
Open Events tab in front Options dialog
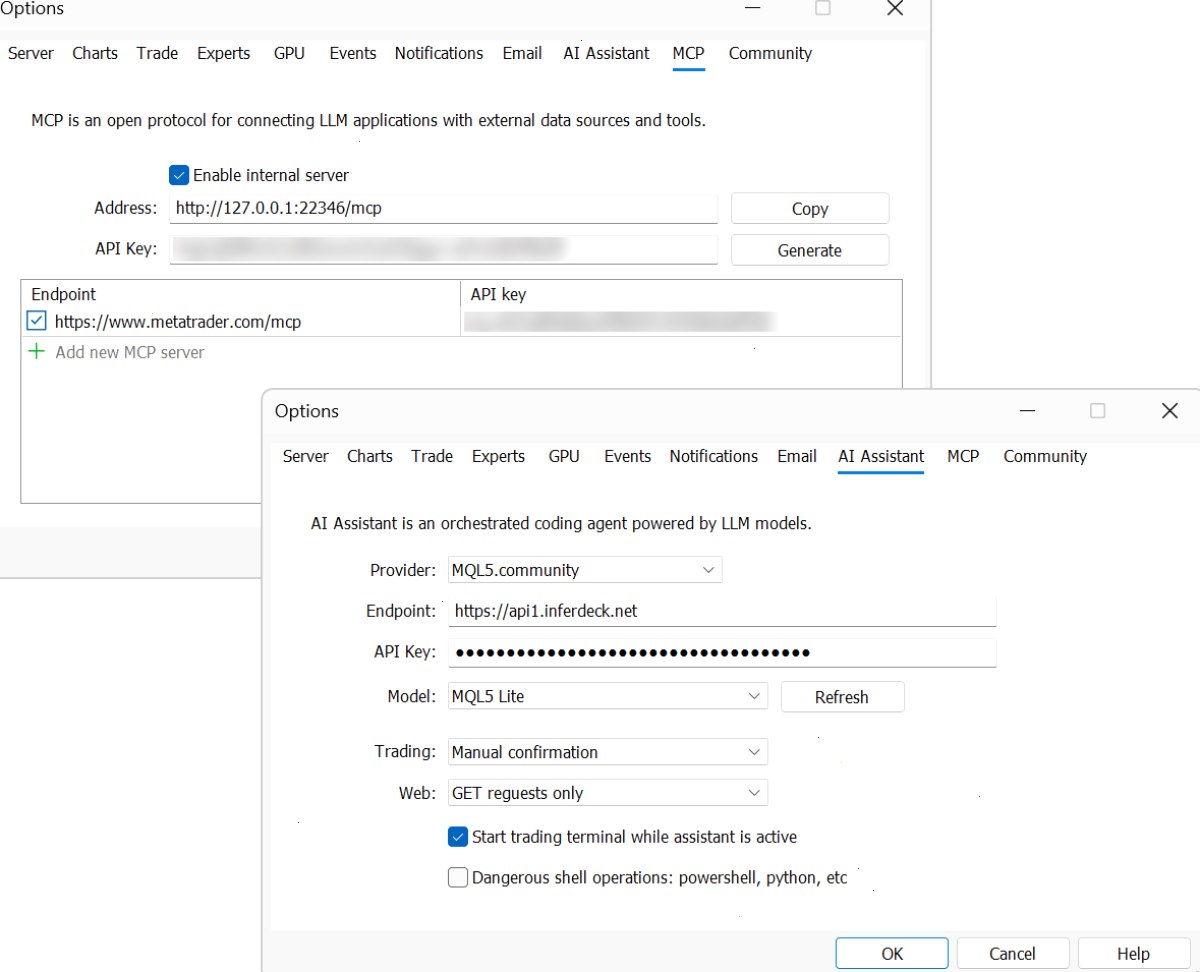point(628,456)
